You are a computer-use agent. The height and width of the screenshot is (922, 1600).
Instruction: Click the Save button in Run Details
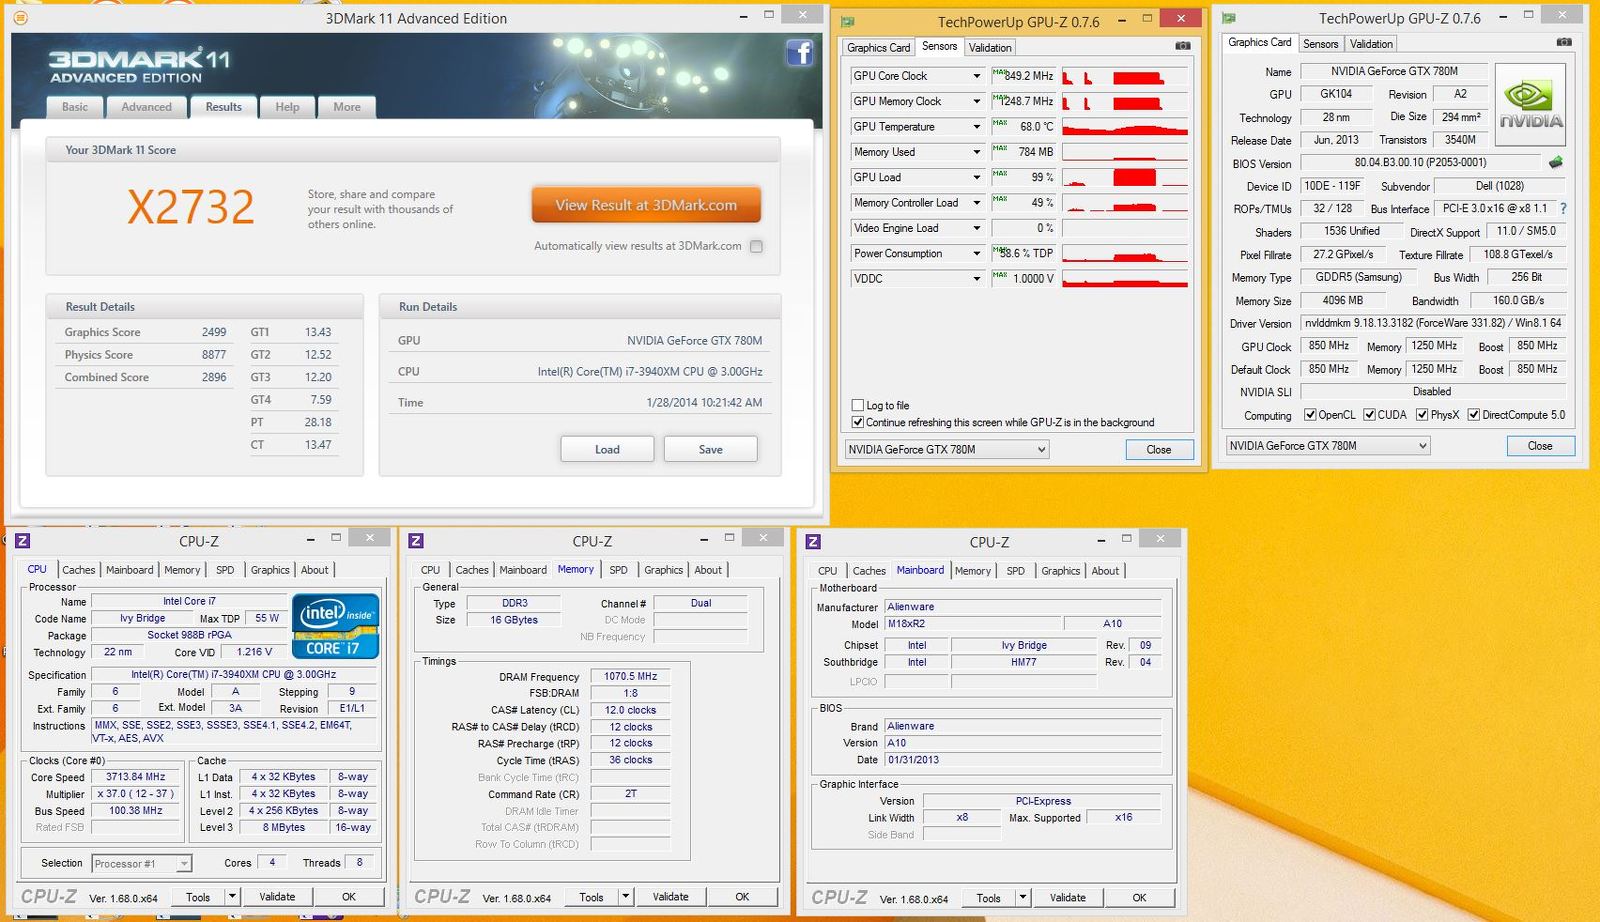point(711,449)
